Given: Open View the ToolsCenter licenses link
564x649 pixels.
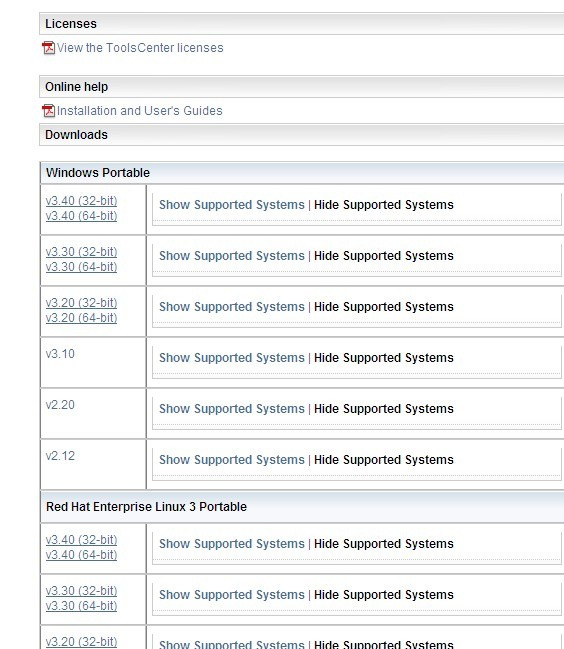Looking at the screenshot, I should [140, 48].
